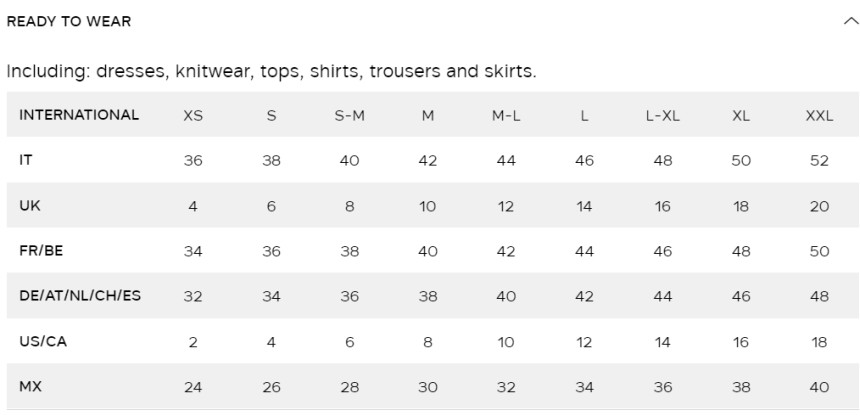This screenshot has height=416, width=860.
Task: Select the UK row label
Action: point(30,205)
